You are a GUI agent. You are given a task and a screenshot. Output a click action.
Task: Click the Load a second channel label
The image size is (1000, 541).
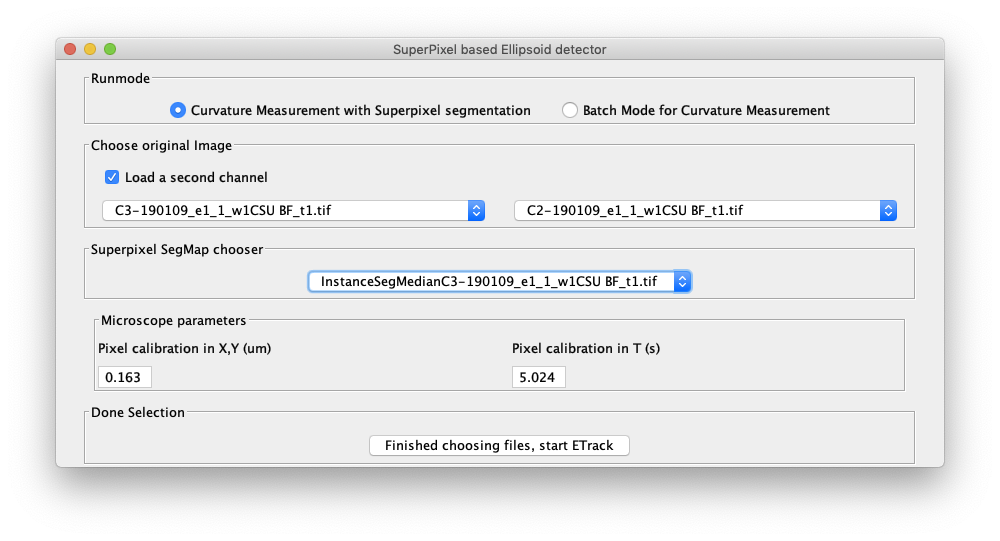tap(196, 177)
